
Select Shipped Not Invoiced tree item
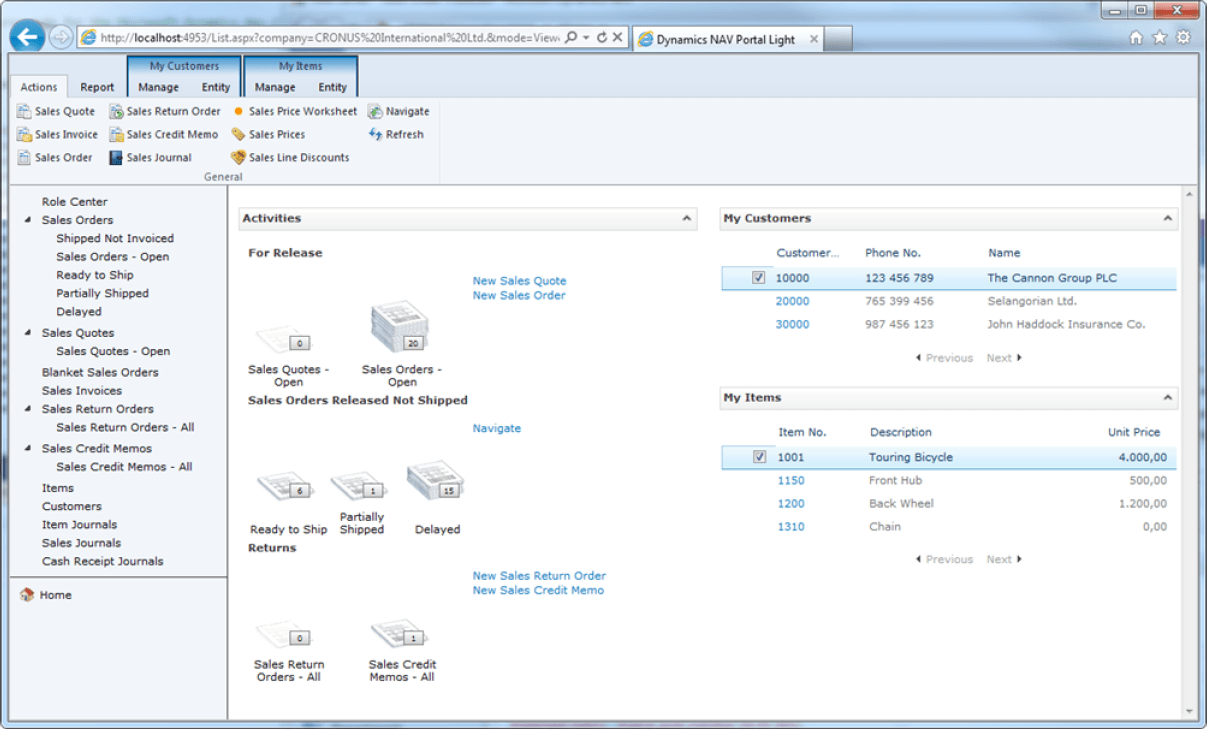pos(115,239)
